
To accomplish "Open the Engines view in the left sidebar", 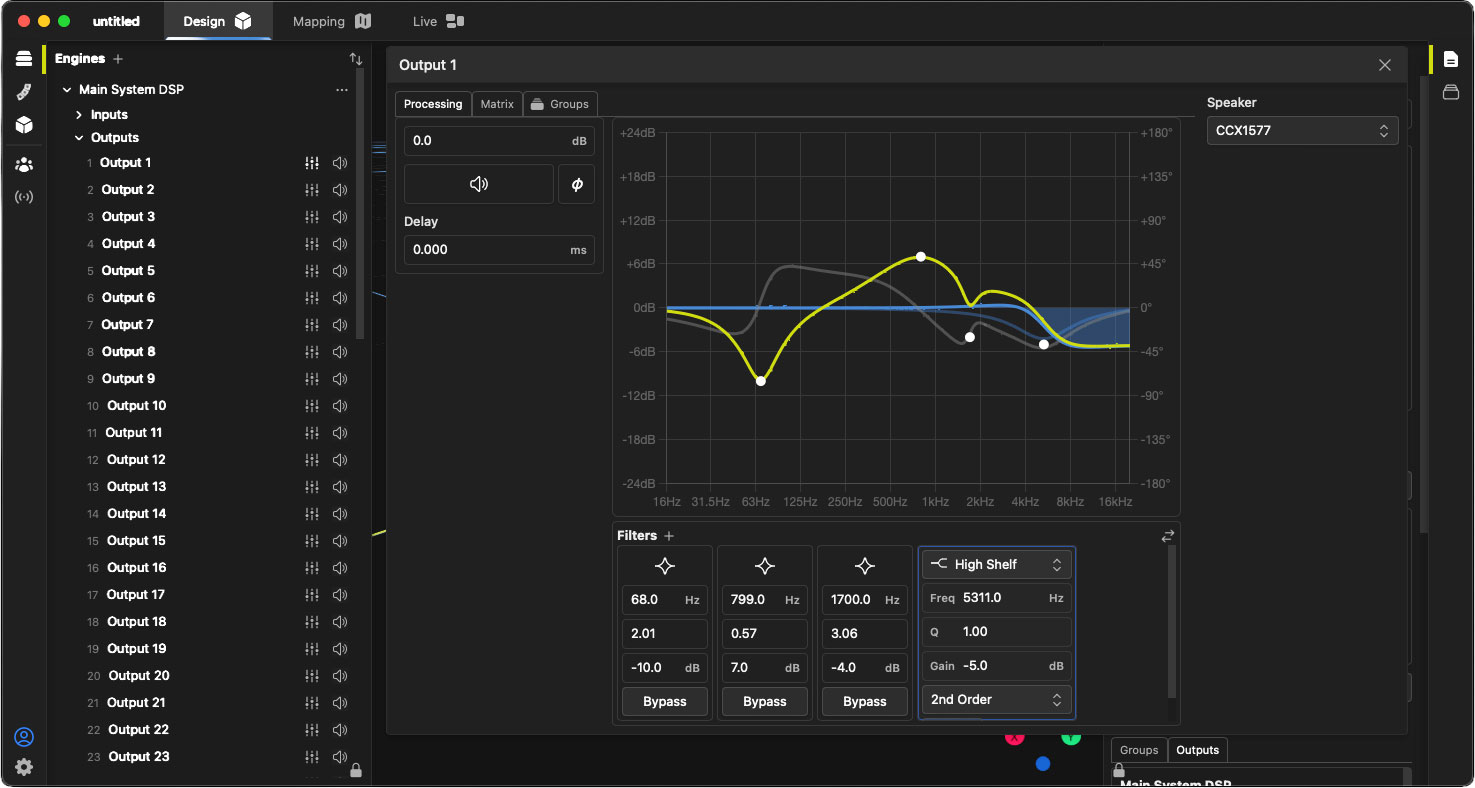I will (x=24, y=59).
